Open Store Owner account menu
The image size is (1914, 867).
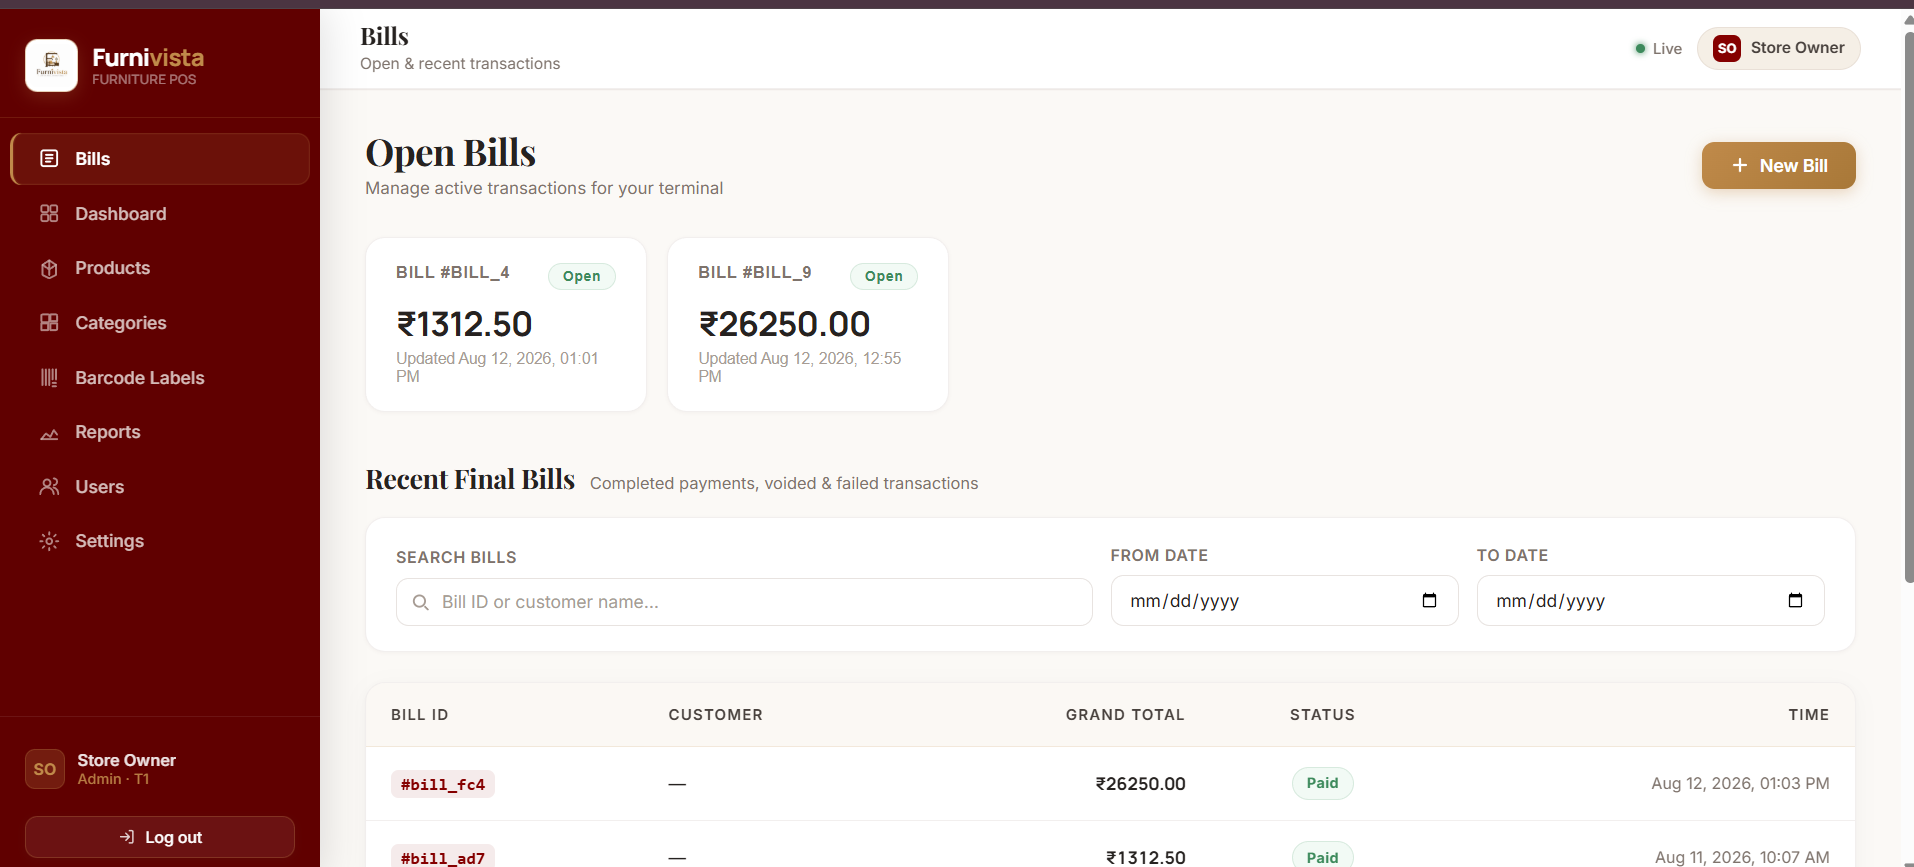pos(1778,48)
